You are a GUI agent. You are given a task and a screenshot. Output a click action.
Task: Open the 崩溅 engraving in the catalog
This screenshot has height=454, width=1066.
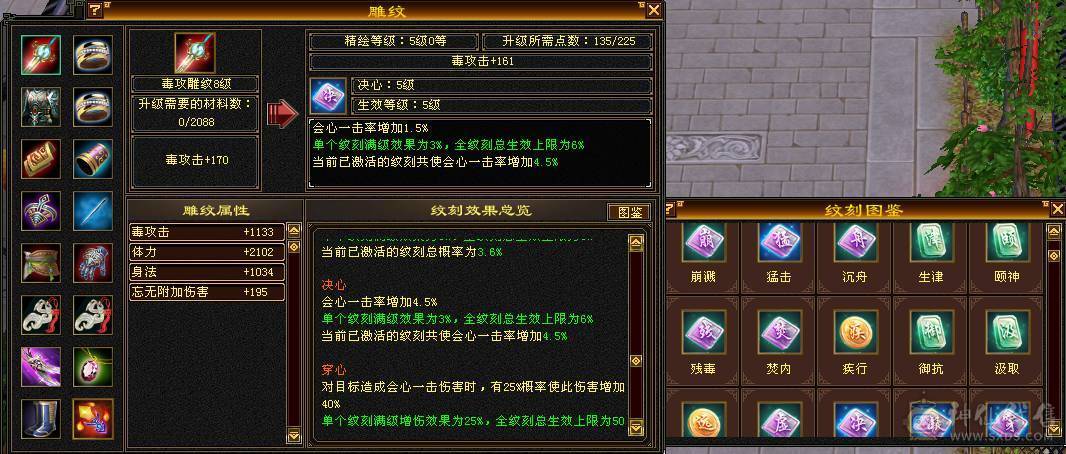tap(703, 243)
